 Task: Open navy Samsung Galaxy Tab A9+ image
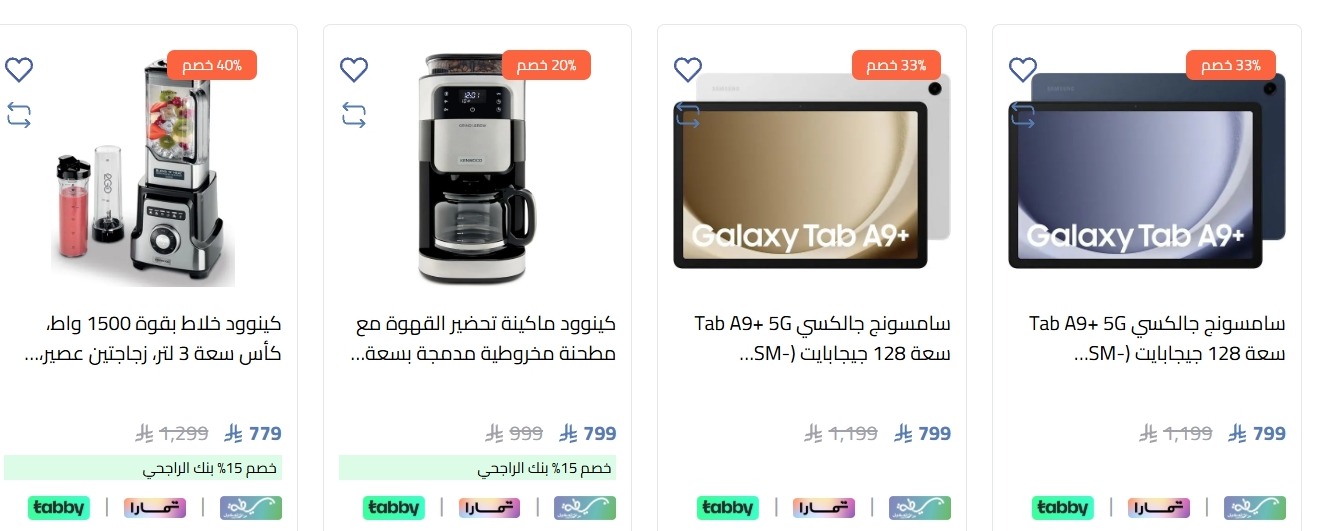pos(1147,171)
